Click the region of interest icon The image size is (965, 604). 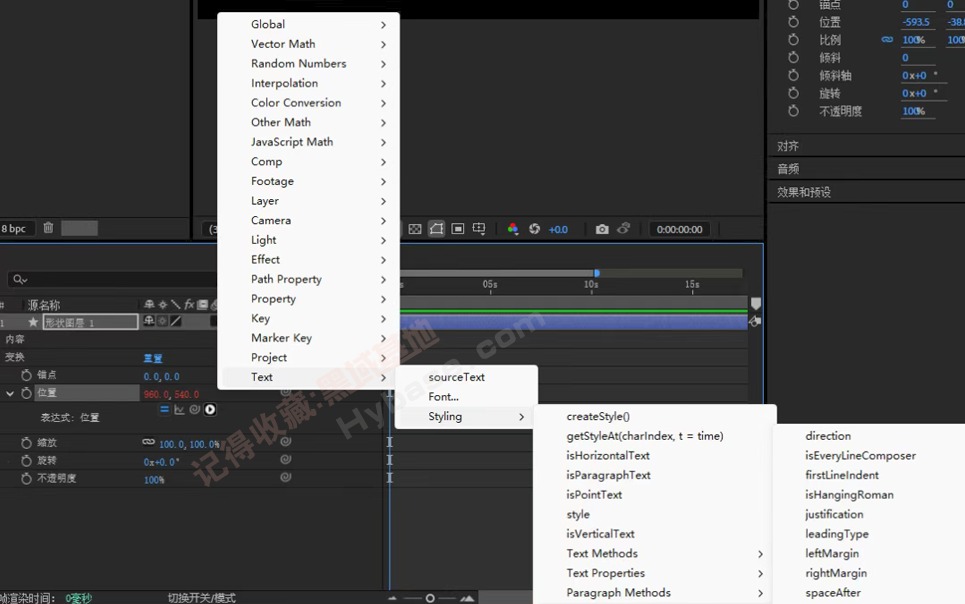point(457,229)
